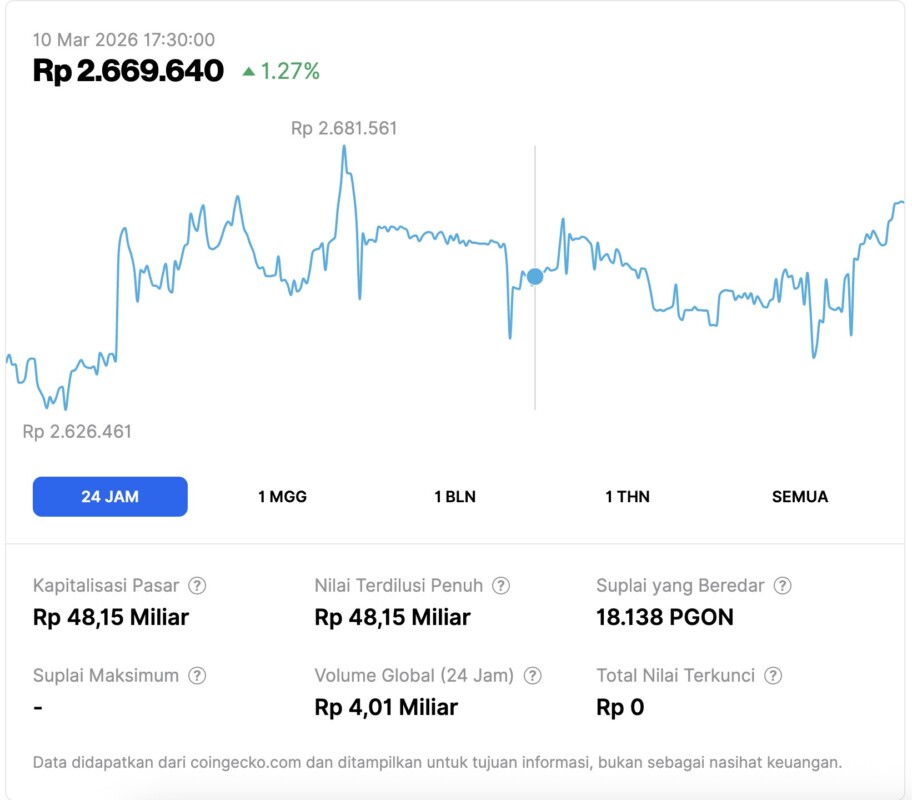Click the green up-arrow price change icon

[x=249, y=72]
